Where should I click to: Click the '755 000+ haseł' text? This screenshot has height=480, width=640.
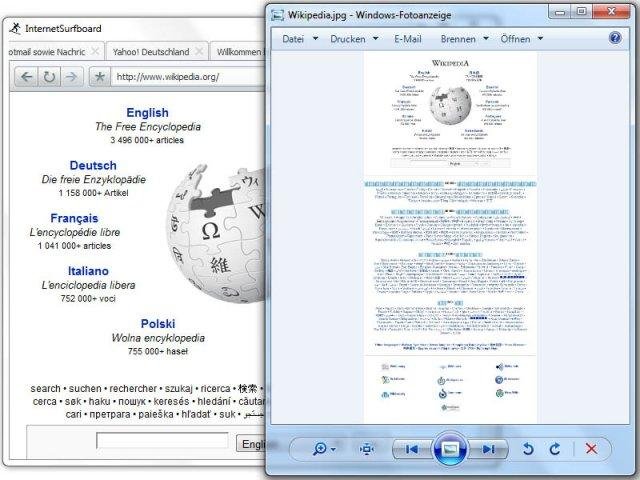point(158,351)
